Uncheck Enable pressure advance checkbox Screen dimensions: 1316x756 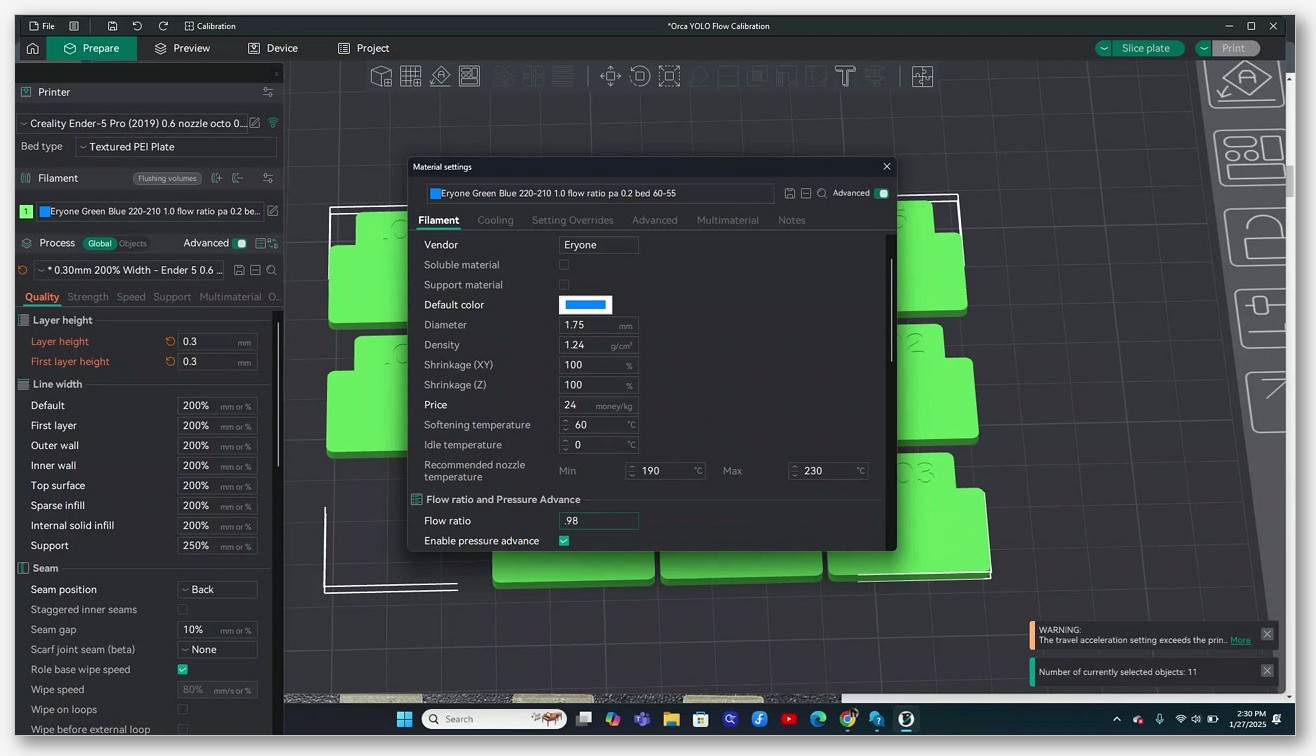[564, 541]
